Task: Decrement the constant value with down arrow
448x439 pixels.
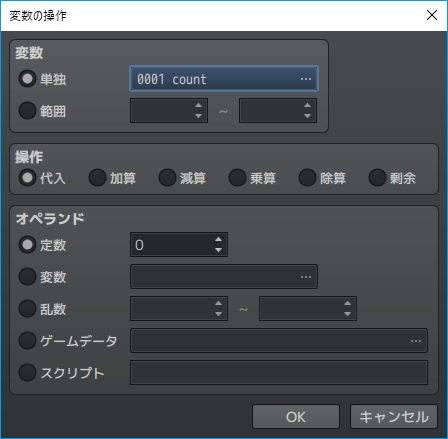Action: [219, 250]
